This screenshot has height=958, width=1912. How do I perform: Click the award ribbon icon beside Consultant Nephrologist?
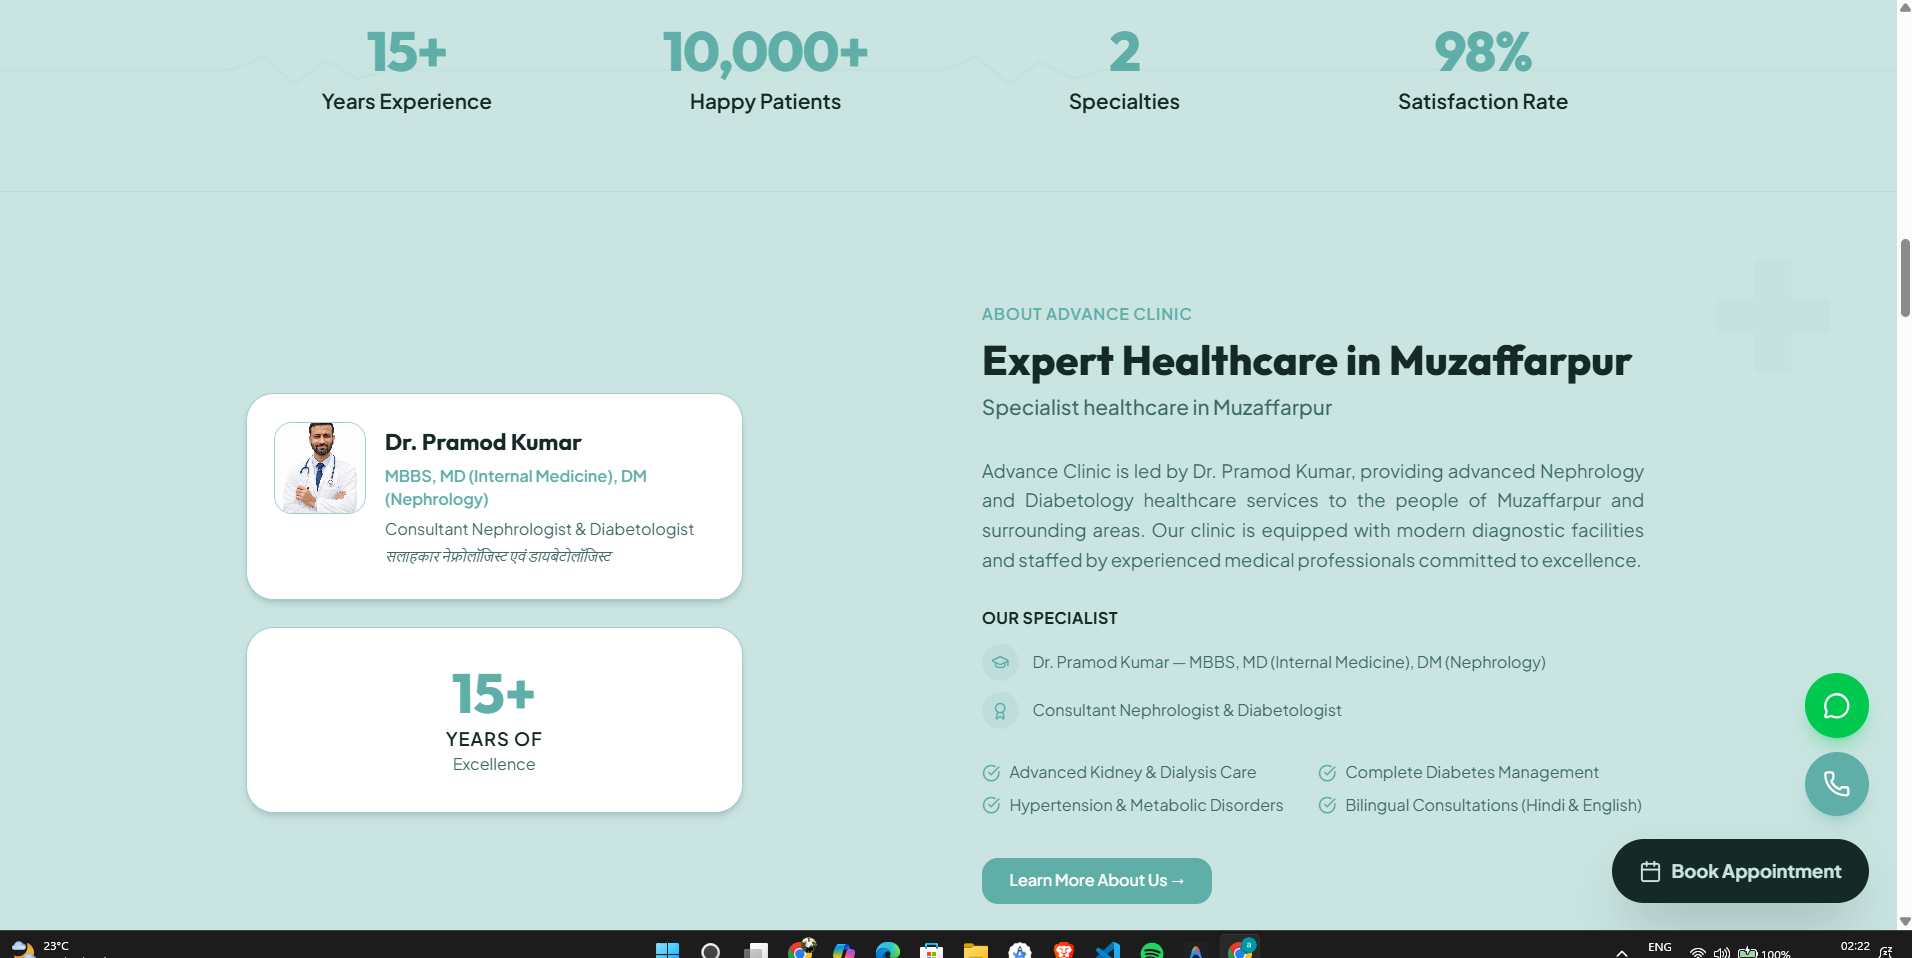tap(1000, 710)
